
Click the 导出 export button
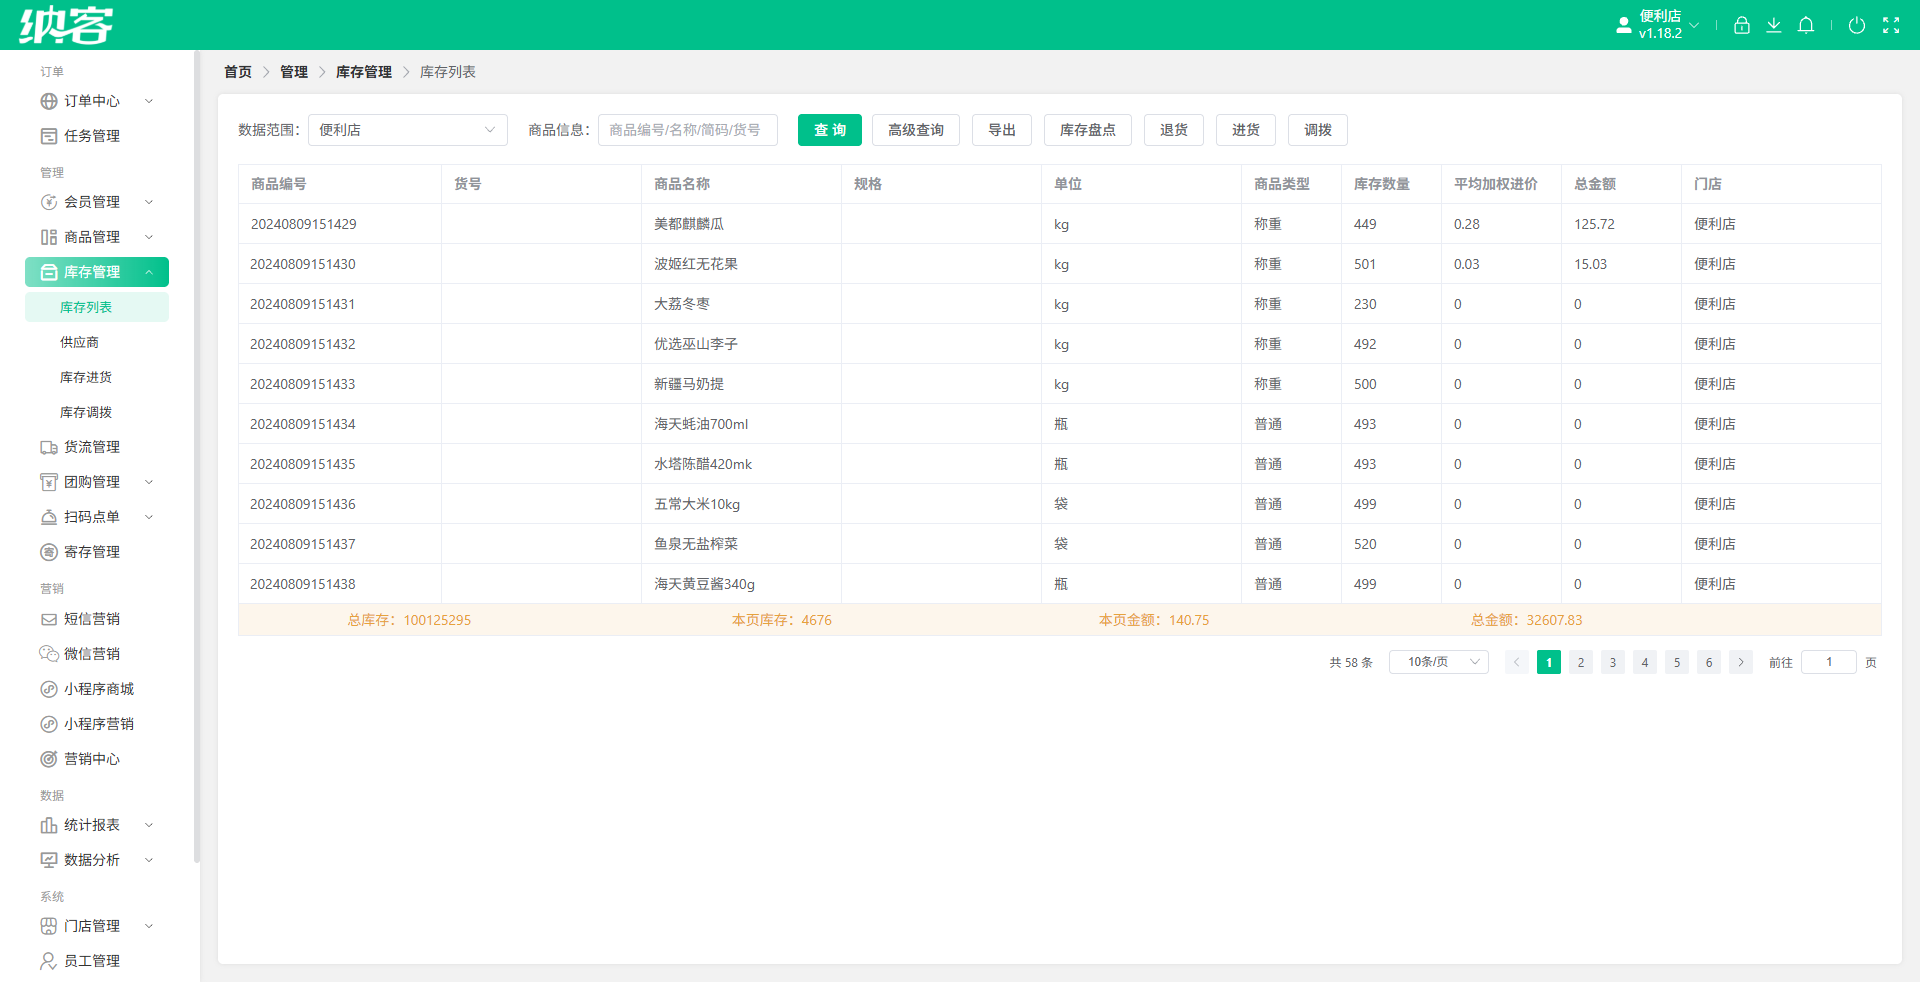(1002, 130)
